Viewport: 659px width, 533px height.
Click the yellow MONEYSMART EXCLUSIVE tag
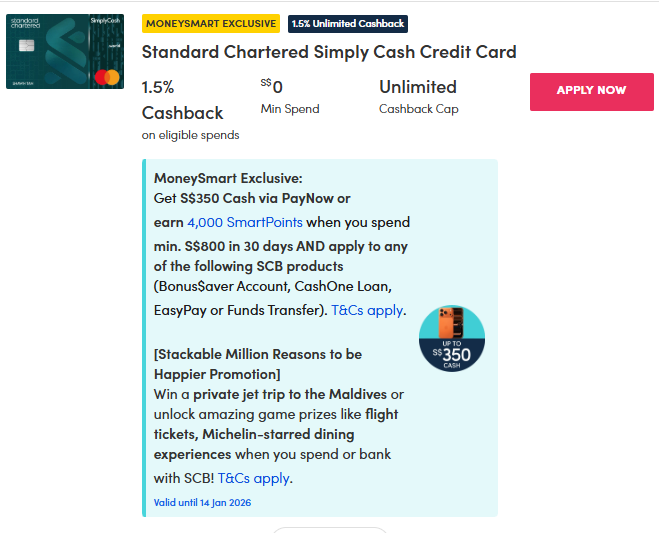211,23
